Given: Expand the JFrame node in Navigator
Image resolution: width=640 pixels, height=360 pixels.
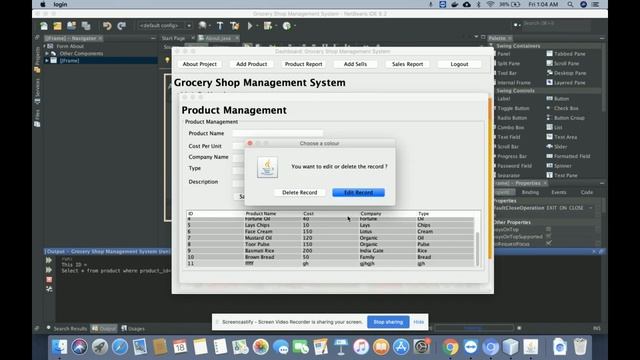Looking at the screenshot, I should pyautogui.click(x=47, y=60).
